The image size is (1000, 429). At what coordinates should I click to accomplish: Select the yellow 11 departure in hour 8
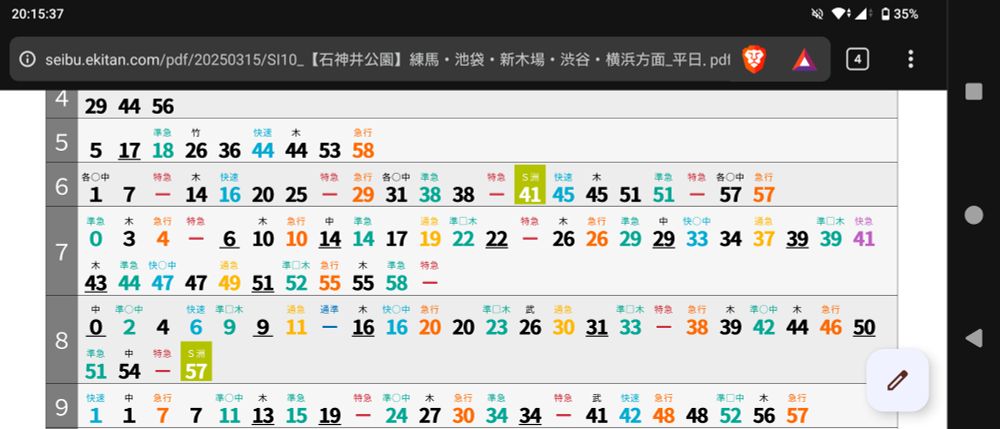[x=296, y=321]
